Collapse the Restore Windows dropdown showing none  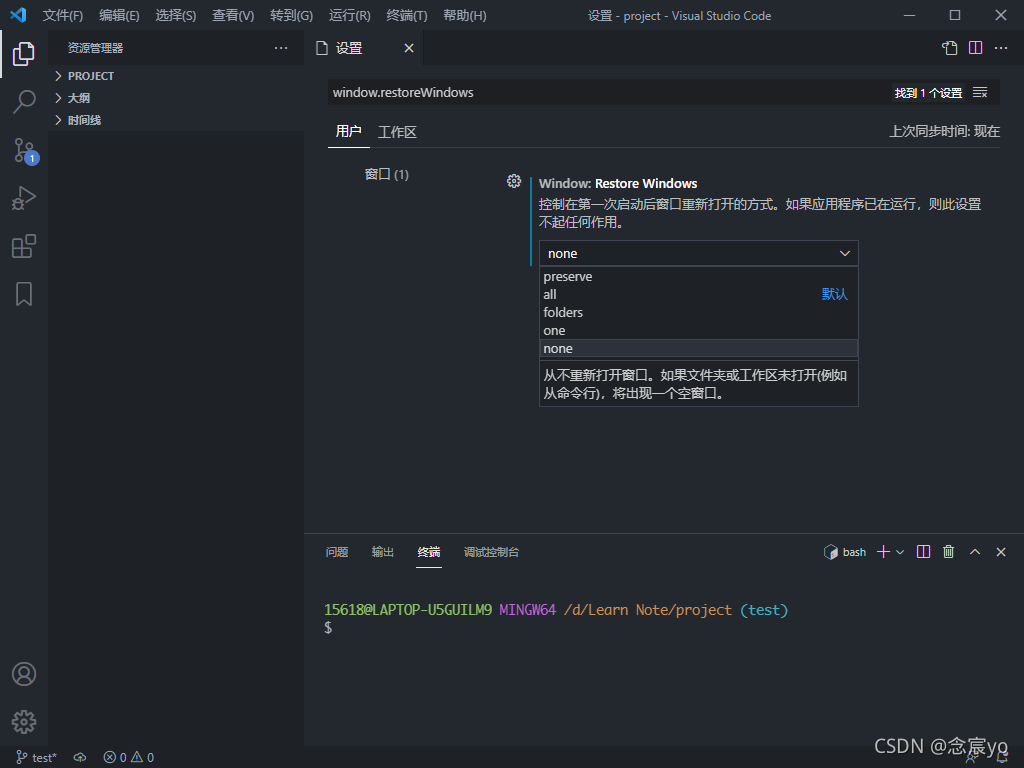tap(699, 253)
